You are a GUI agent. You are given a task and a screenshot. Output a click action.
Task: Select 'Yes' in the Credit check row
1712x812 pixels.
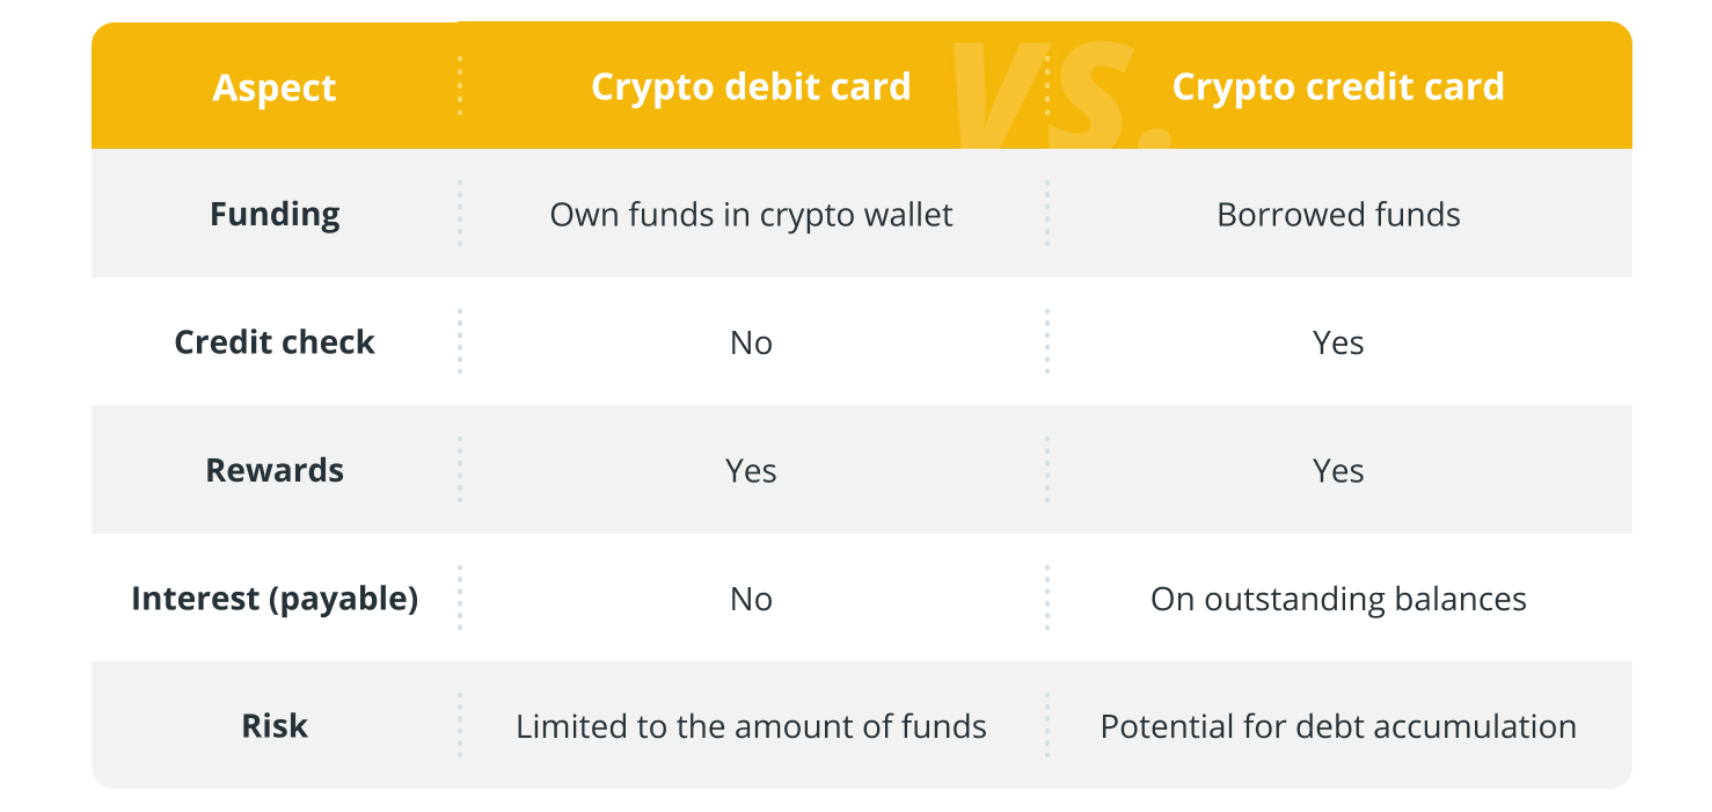[1337, 343]
